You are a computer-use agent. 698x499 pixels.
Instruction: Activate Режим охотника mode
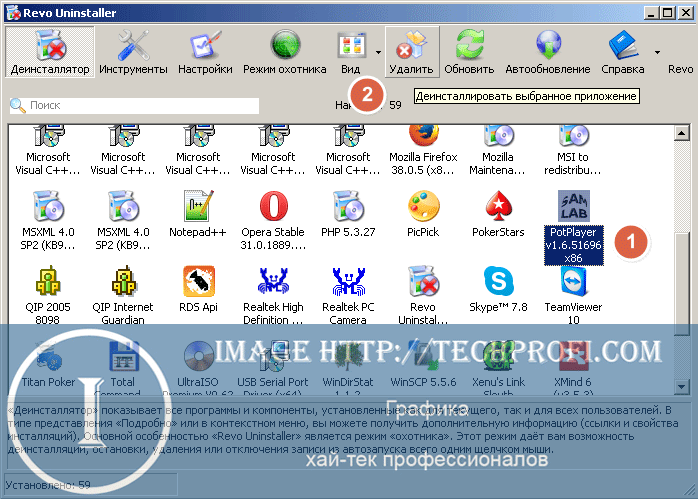coord(284,52)
